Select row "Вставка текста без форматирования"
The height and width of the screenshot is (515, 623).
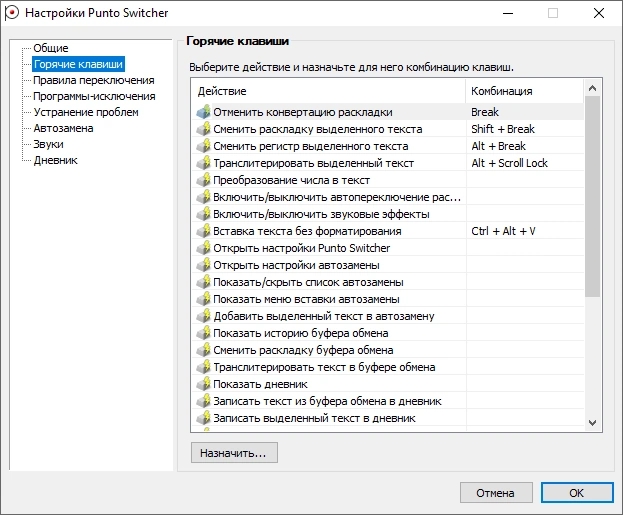pyautogui.click(x=388, y=231)
